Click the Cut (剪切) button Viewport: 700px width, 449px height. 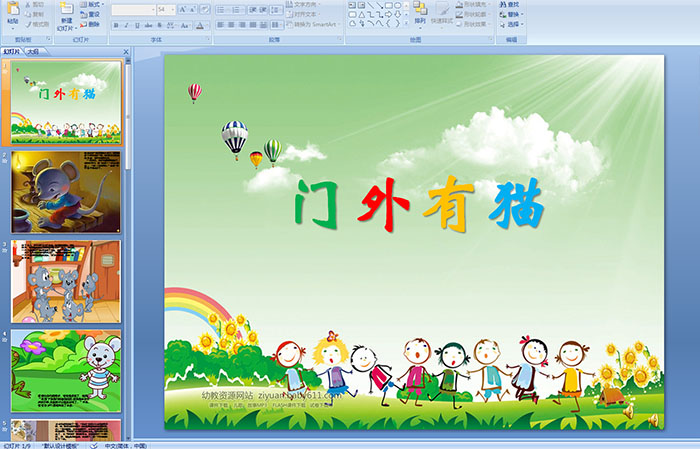[35, 4]
